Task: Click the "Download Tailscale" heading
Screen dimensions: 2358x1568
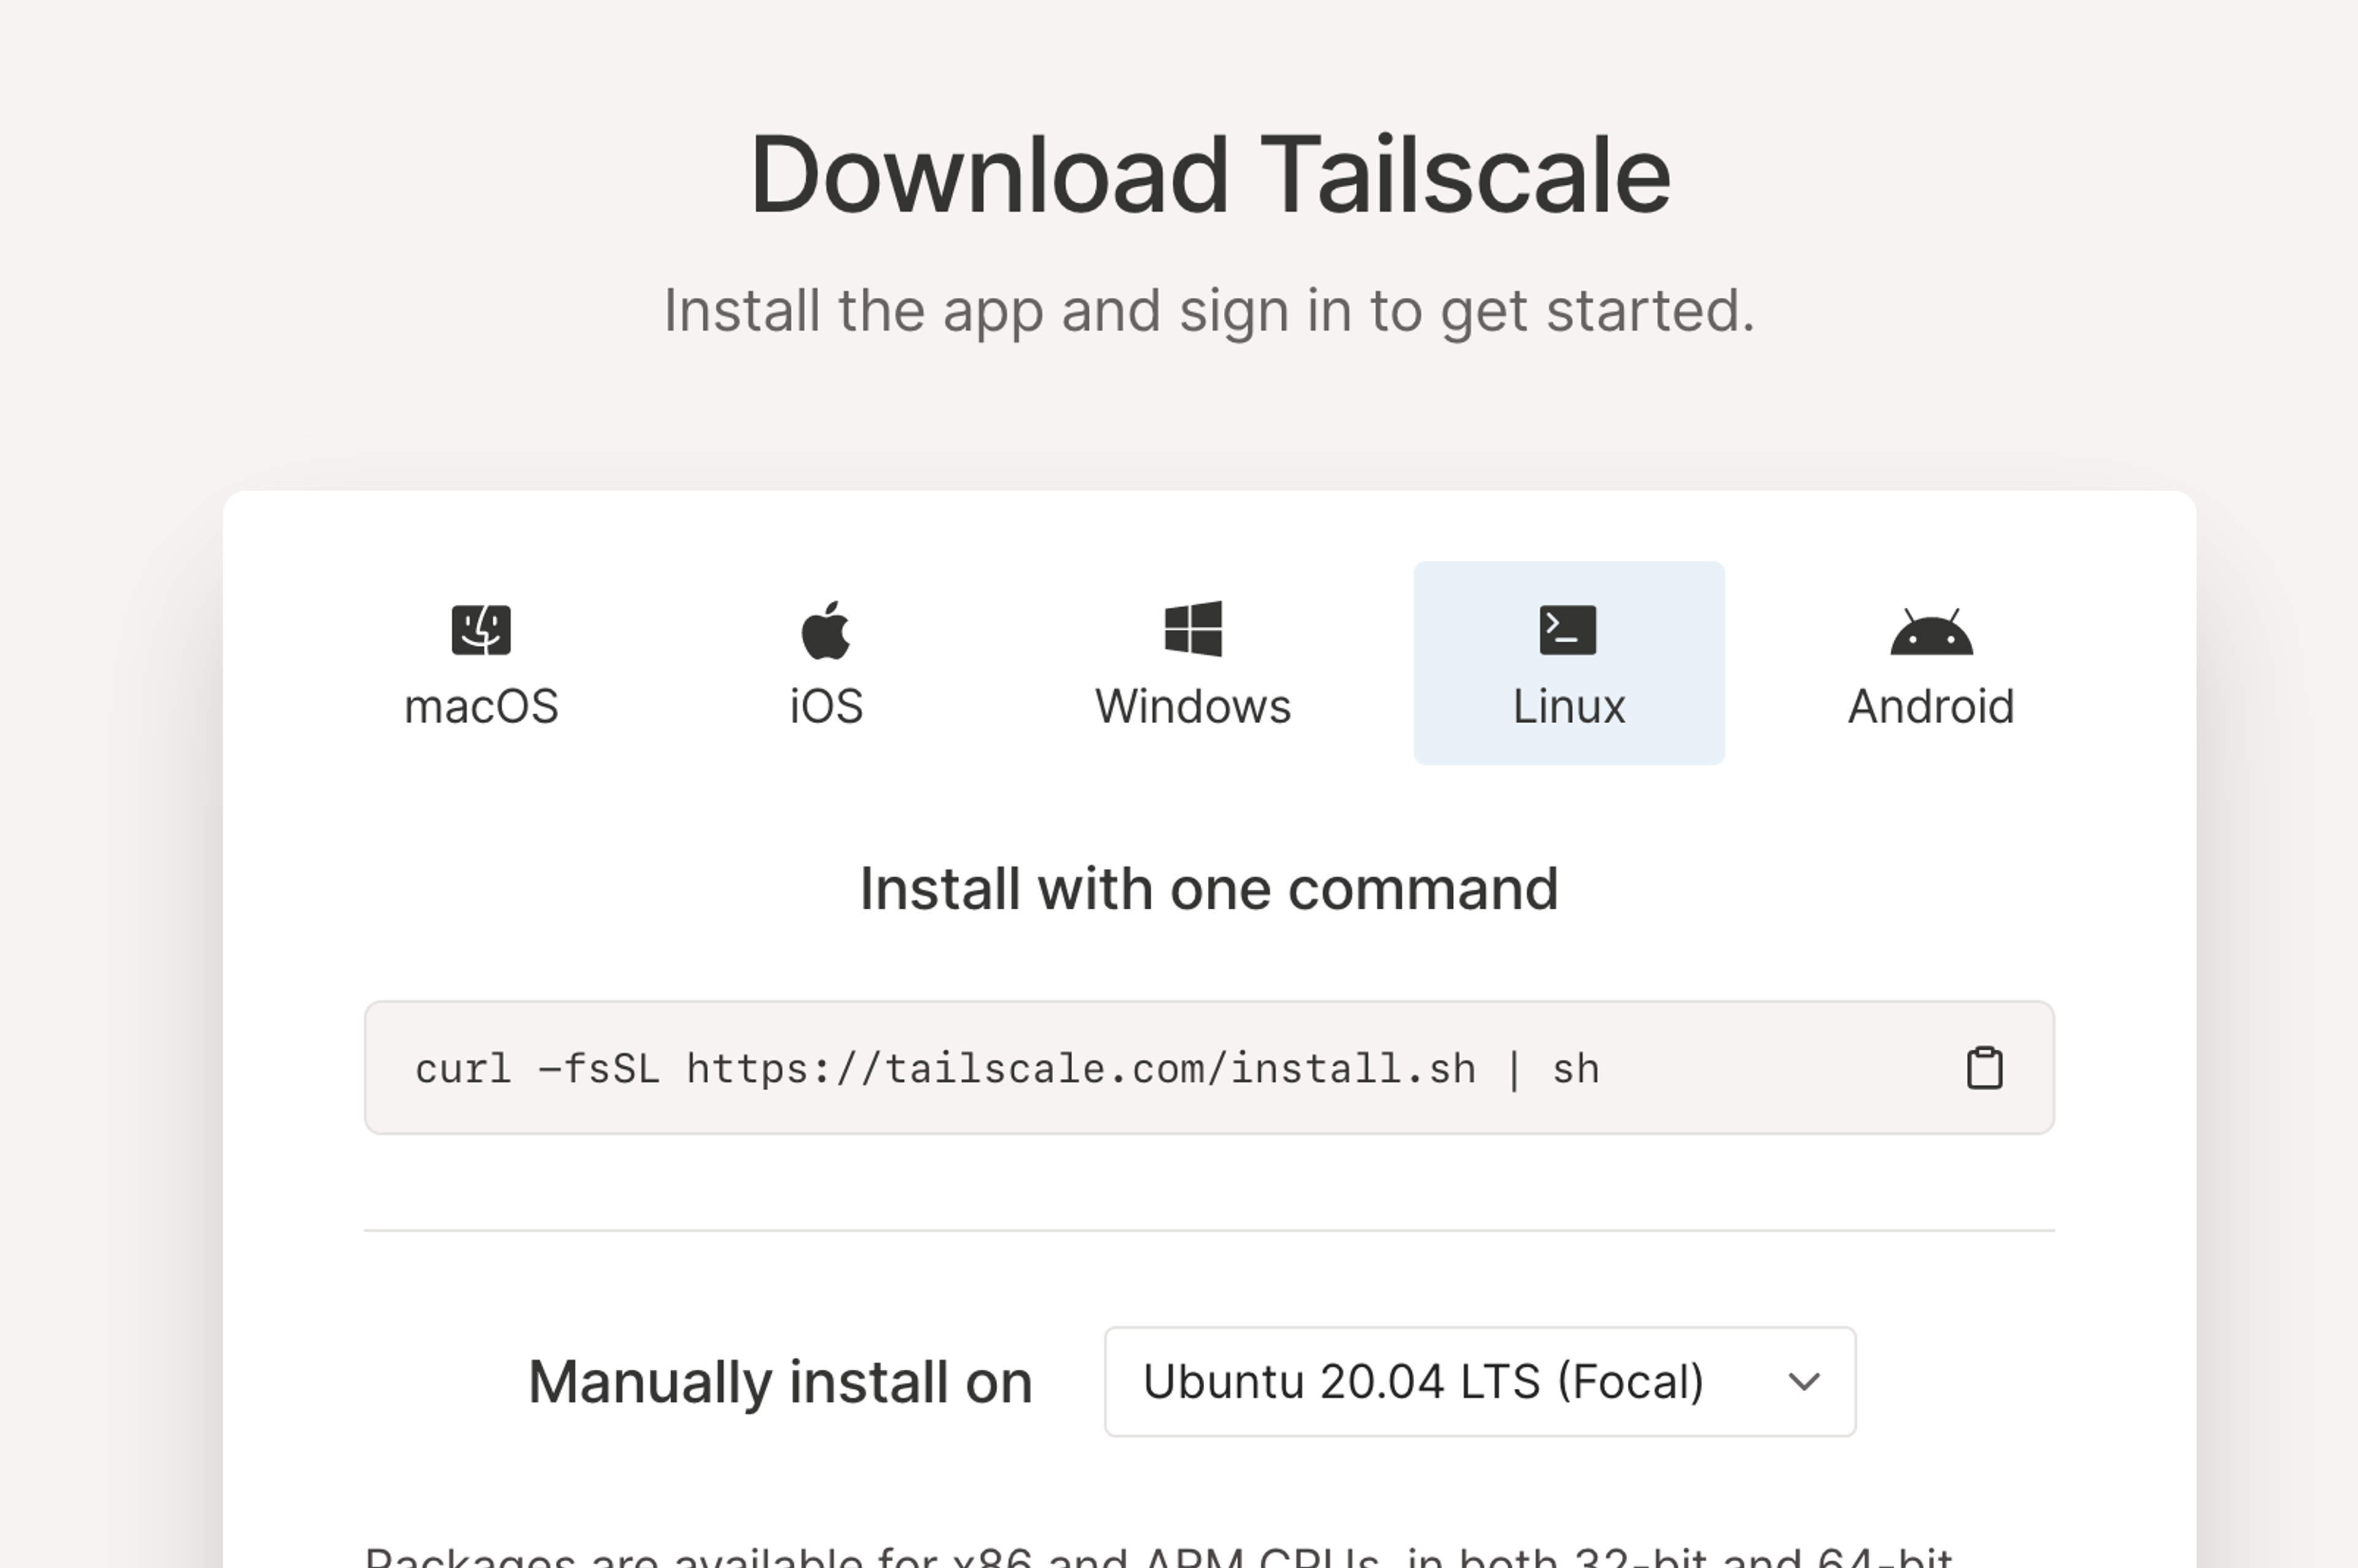Action: coord(1209,175)
